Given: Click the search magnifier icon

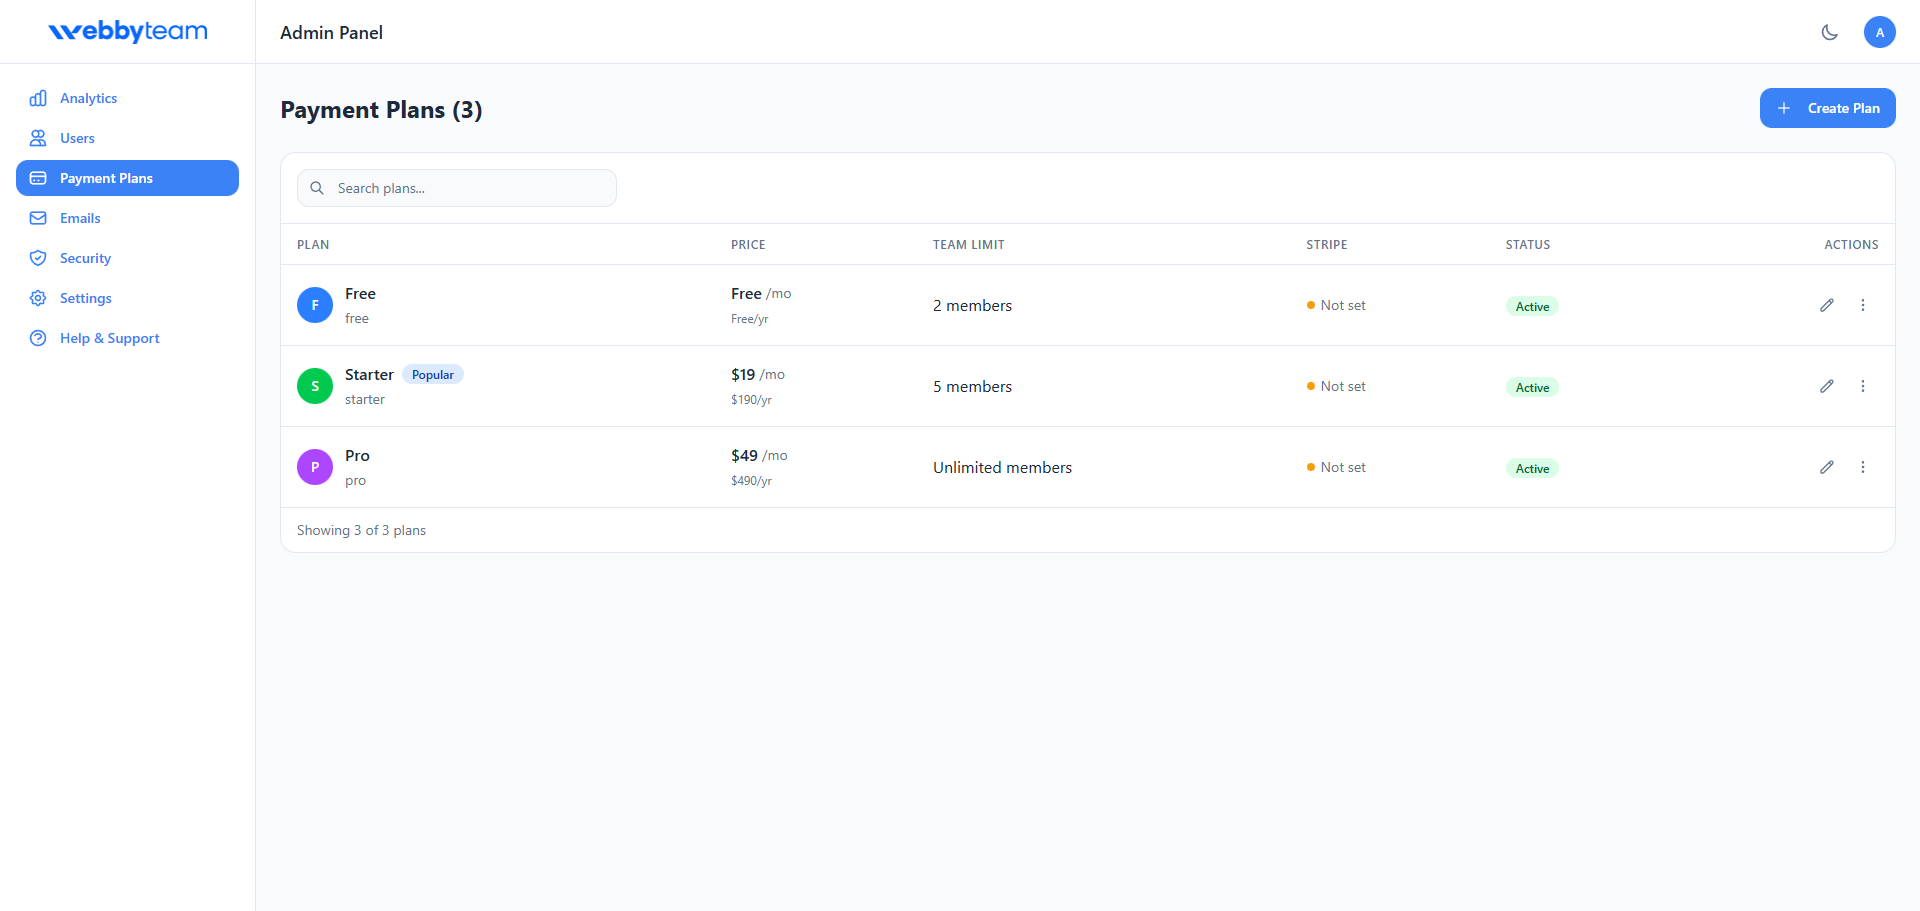Looking at the screenshot, I should tap(317, 188).
